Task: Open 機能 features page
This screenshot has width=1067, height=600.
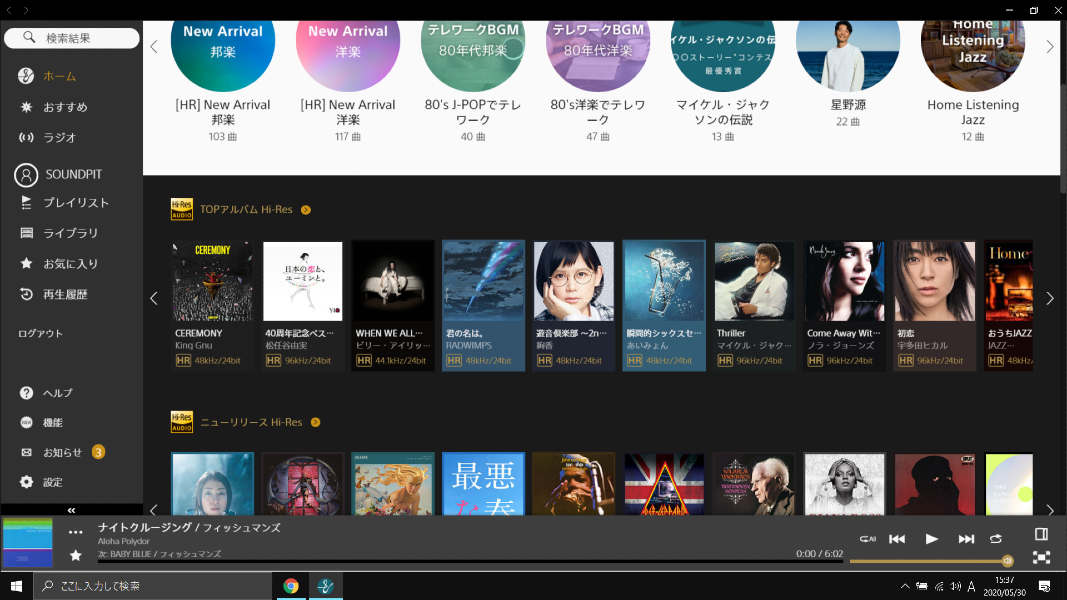Action: [42, 422]
